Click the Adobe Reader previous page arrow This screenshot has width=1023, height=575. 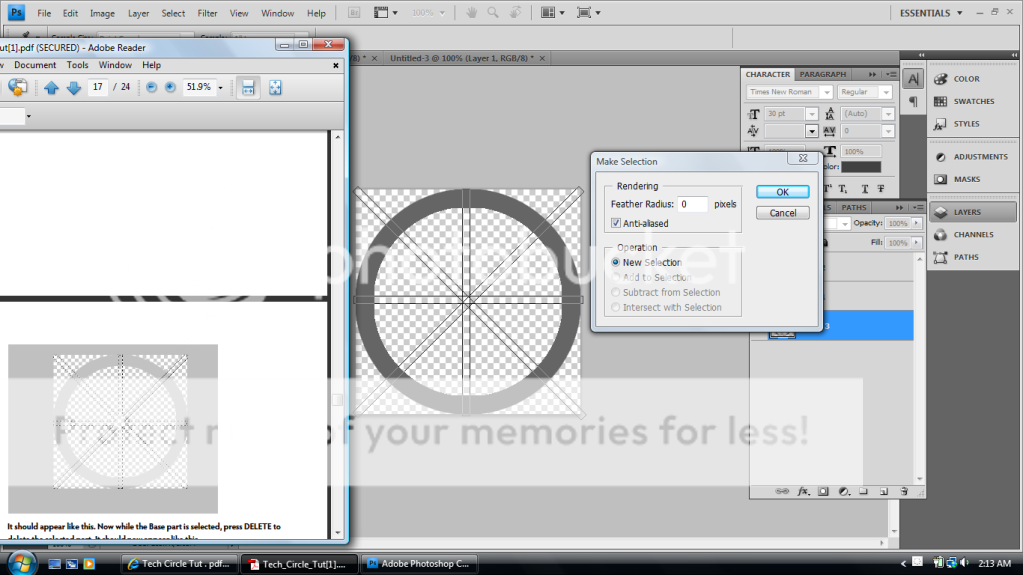(51, 88)
